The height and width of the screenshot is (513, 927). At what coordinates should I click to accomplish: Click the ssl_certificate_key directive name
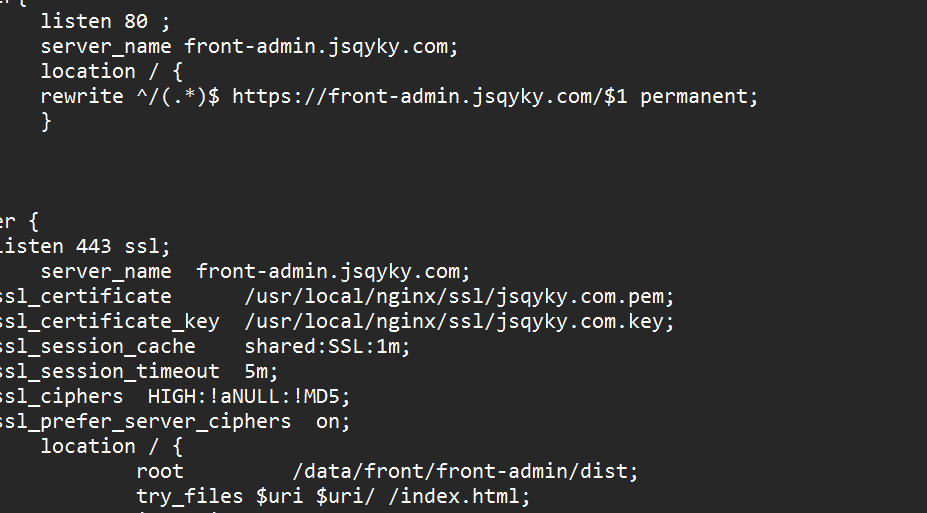click(108, 321)
